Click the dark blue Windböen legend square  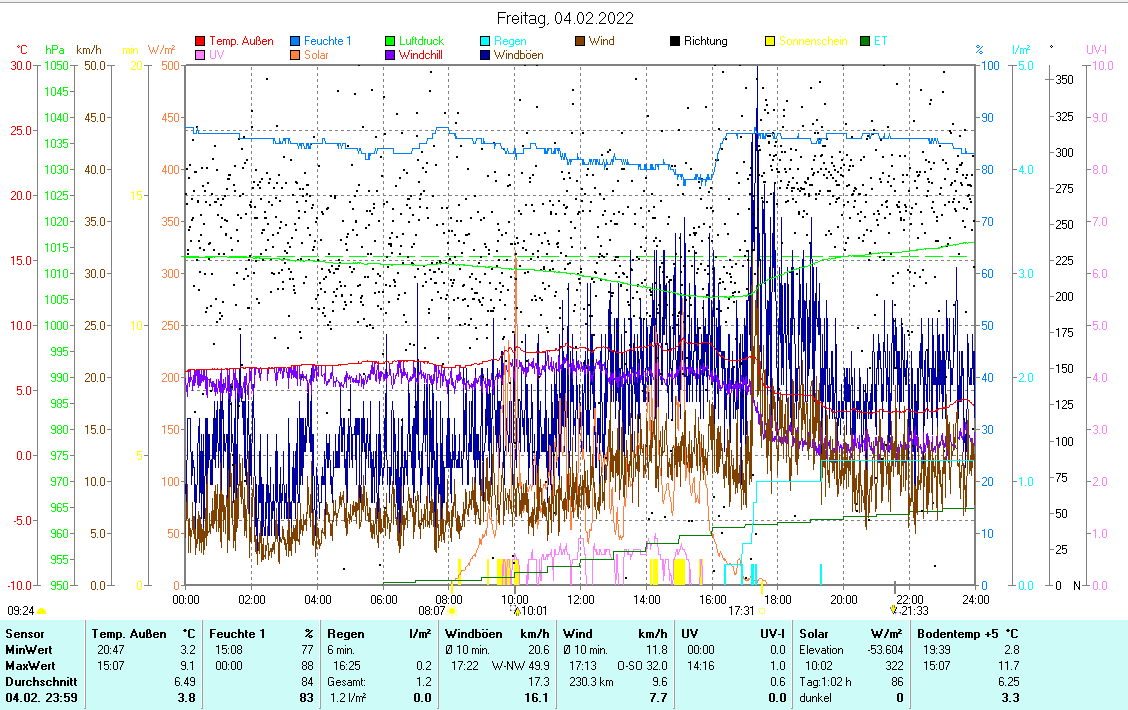click(485, 55)
